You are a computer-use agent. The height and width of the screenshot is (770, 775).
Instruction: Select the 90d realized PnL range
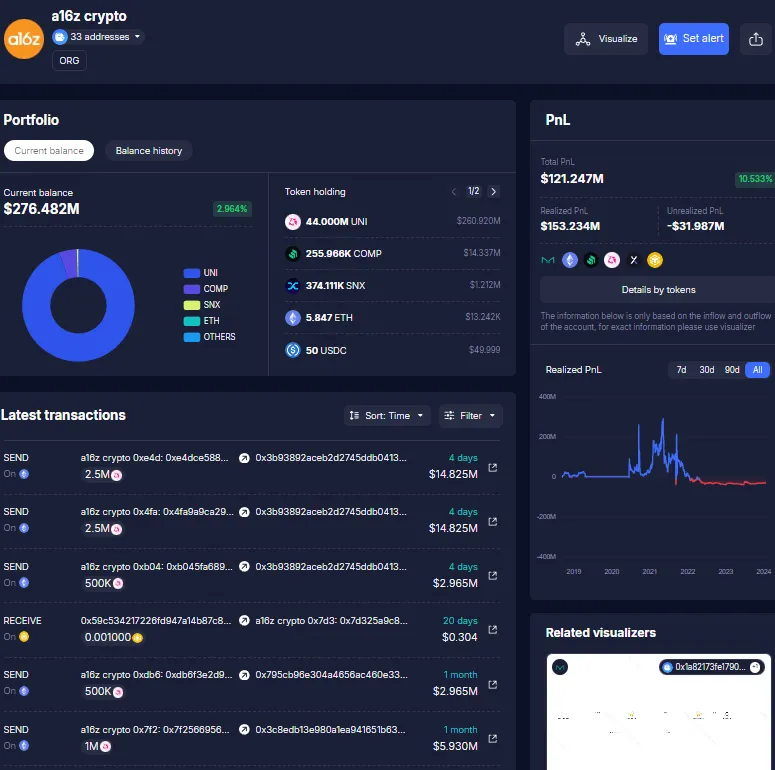[x=732, y=370]
